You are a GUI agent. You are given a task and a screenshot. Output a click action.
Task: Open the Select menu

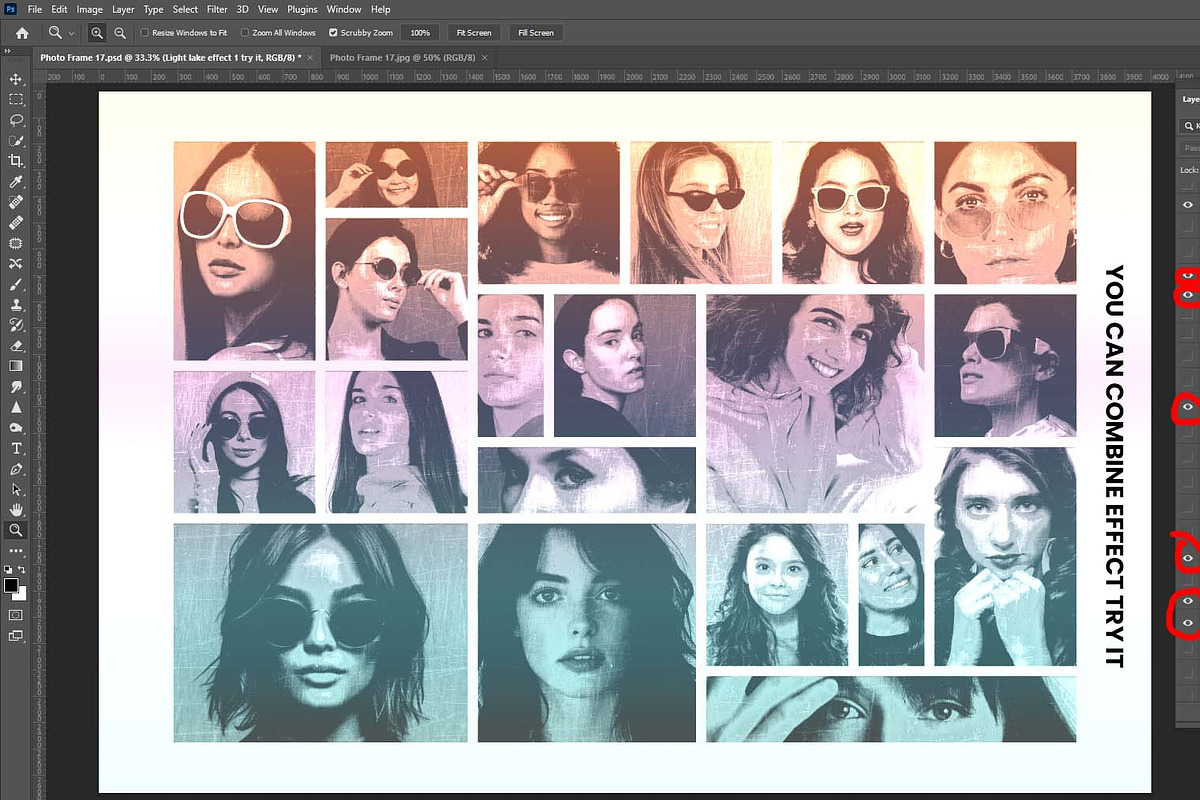point(185,9)
